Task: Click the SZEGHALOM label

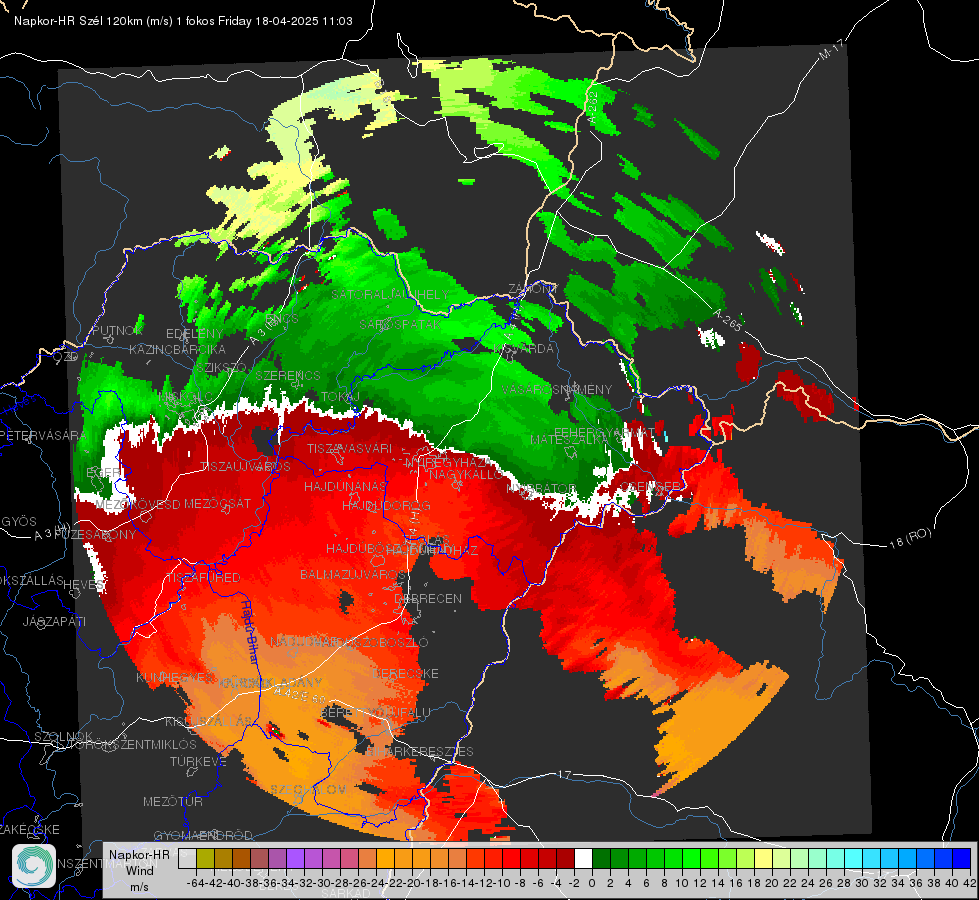Action: (x=308, y=789)
